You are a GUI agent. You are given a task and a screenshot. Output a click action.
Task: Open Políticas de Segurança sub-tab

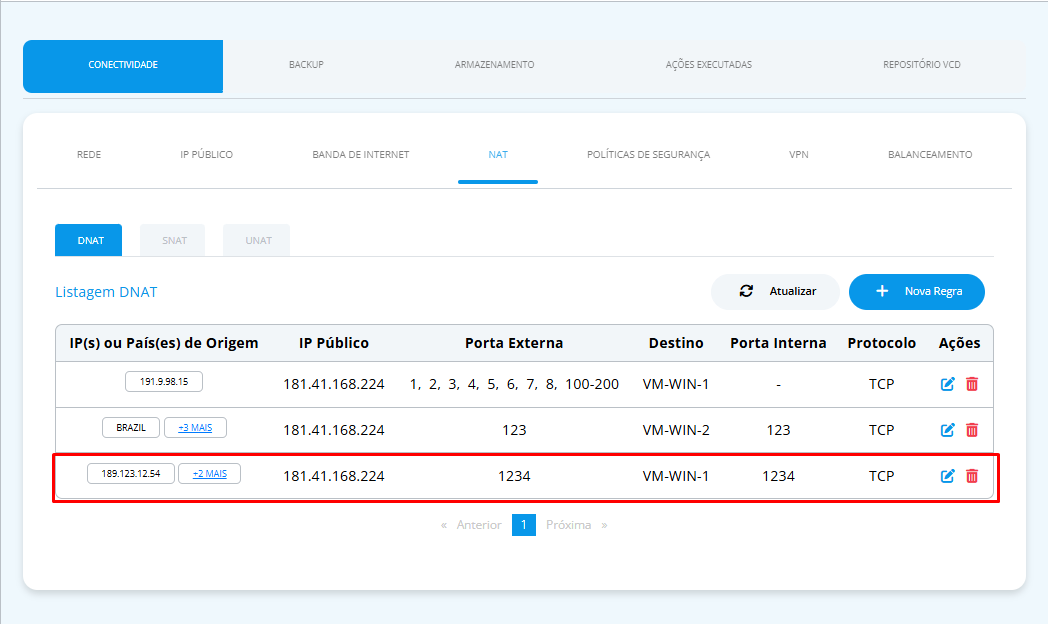tap(648, 154)
